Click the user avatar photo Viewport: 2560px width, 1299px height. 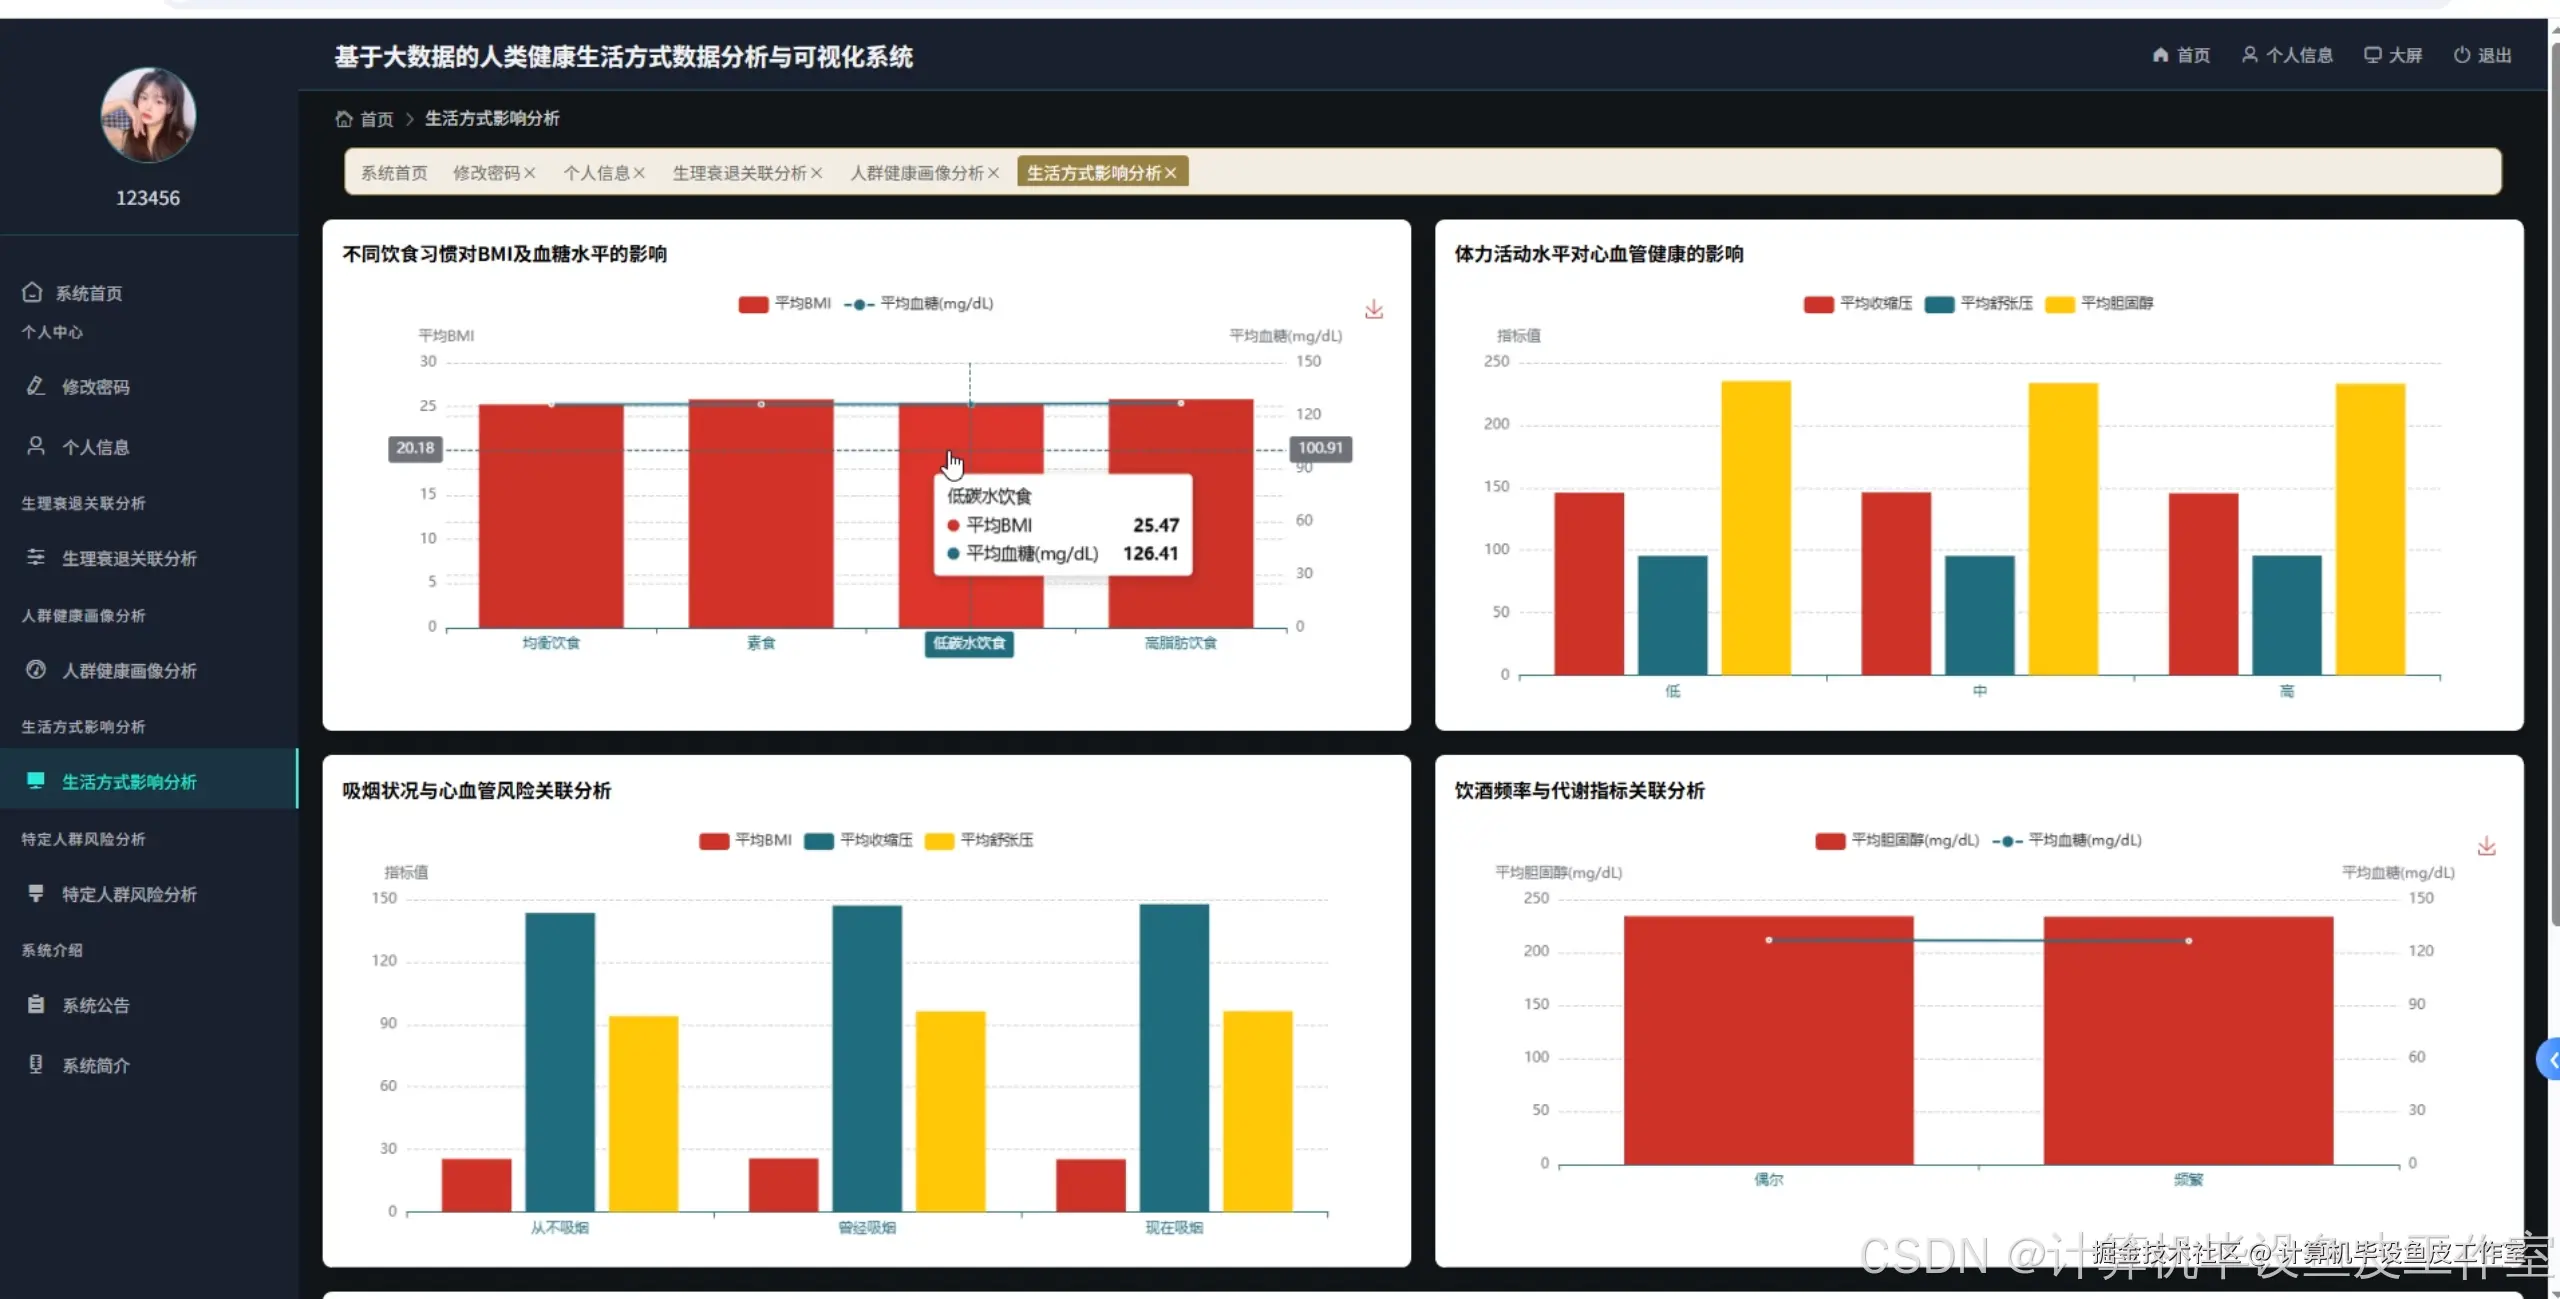tap(148, 115)
